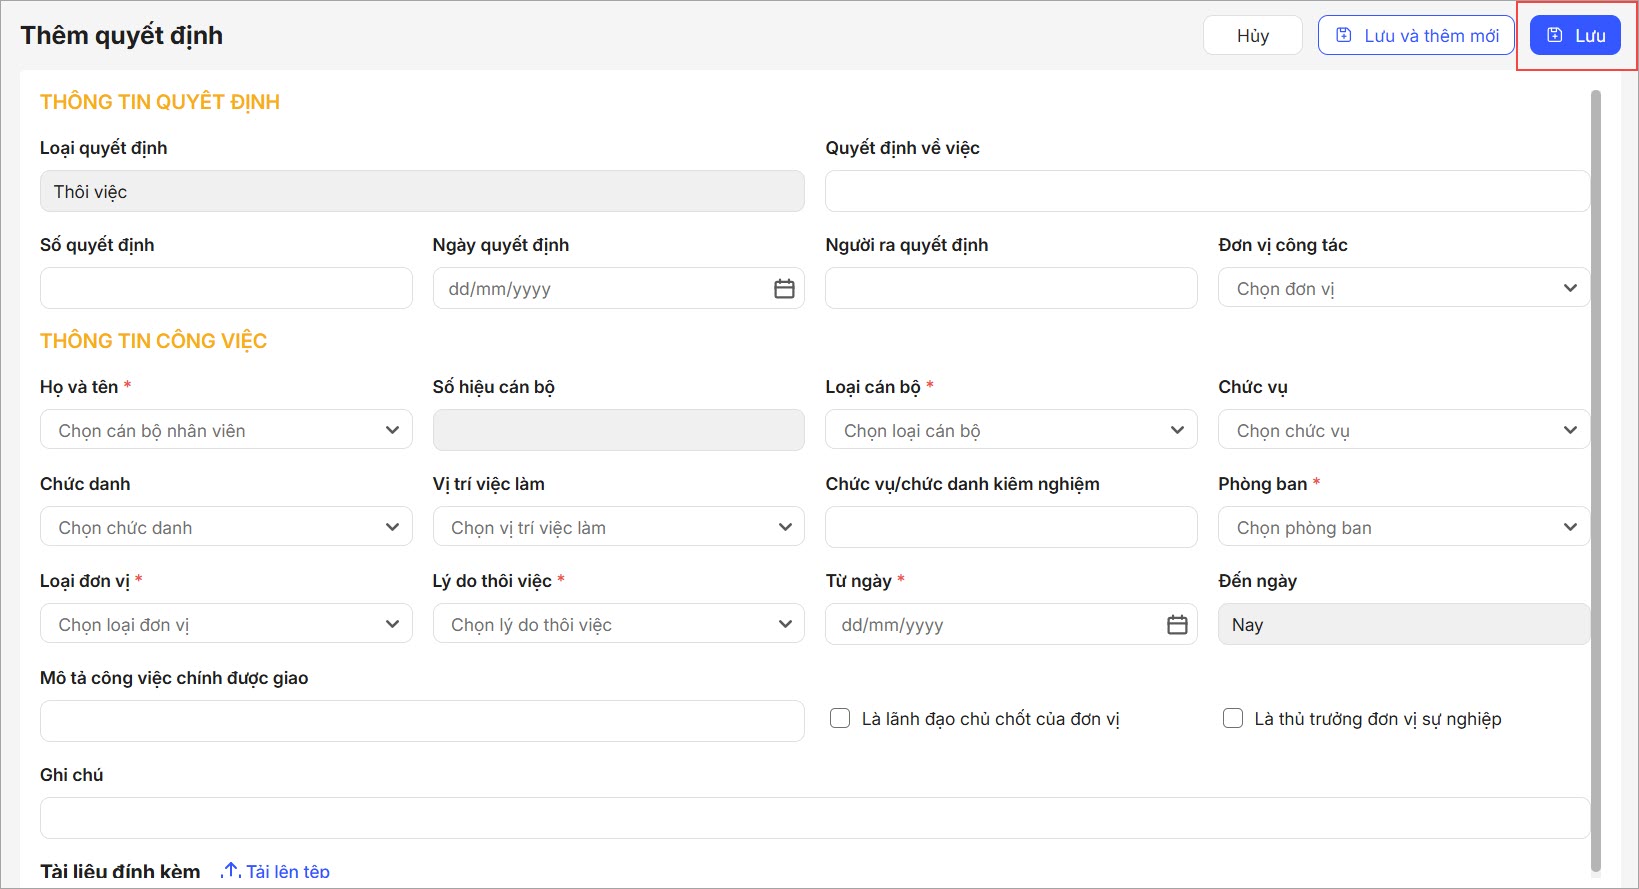Open the calendar icon for Ngày quyết định
Viewport: 1639px width, 889px height.
784,289
